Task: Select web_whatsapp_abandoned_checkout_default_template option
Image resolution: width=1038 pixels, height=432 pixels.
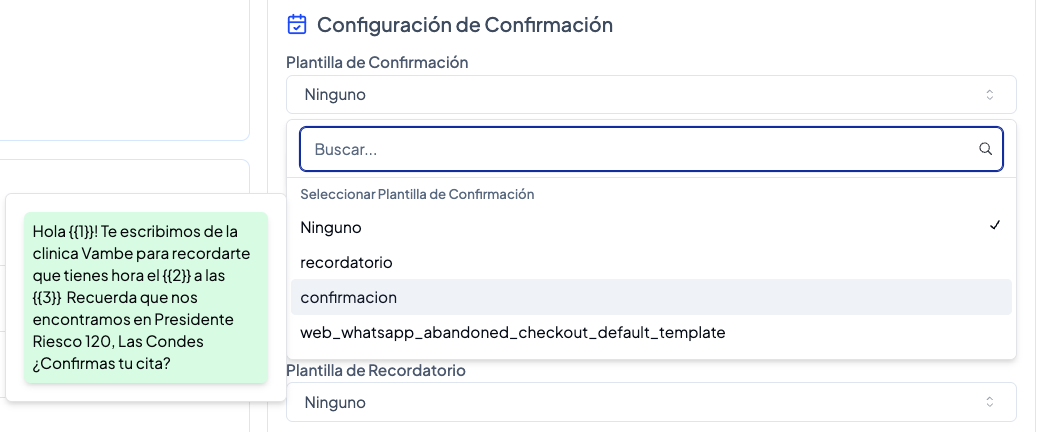Action: (x=512, y=332)
